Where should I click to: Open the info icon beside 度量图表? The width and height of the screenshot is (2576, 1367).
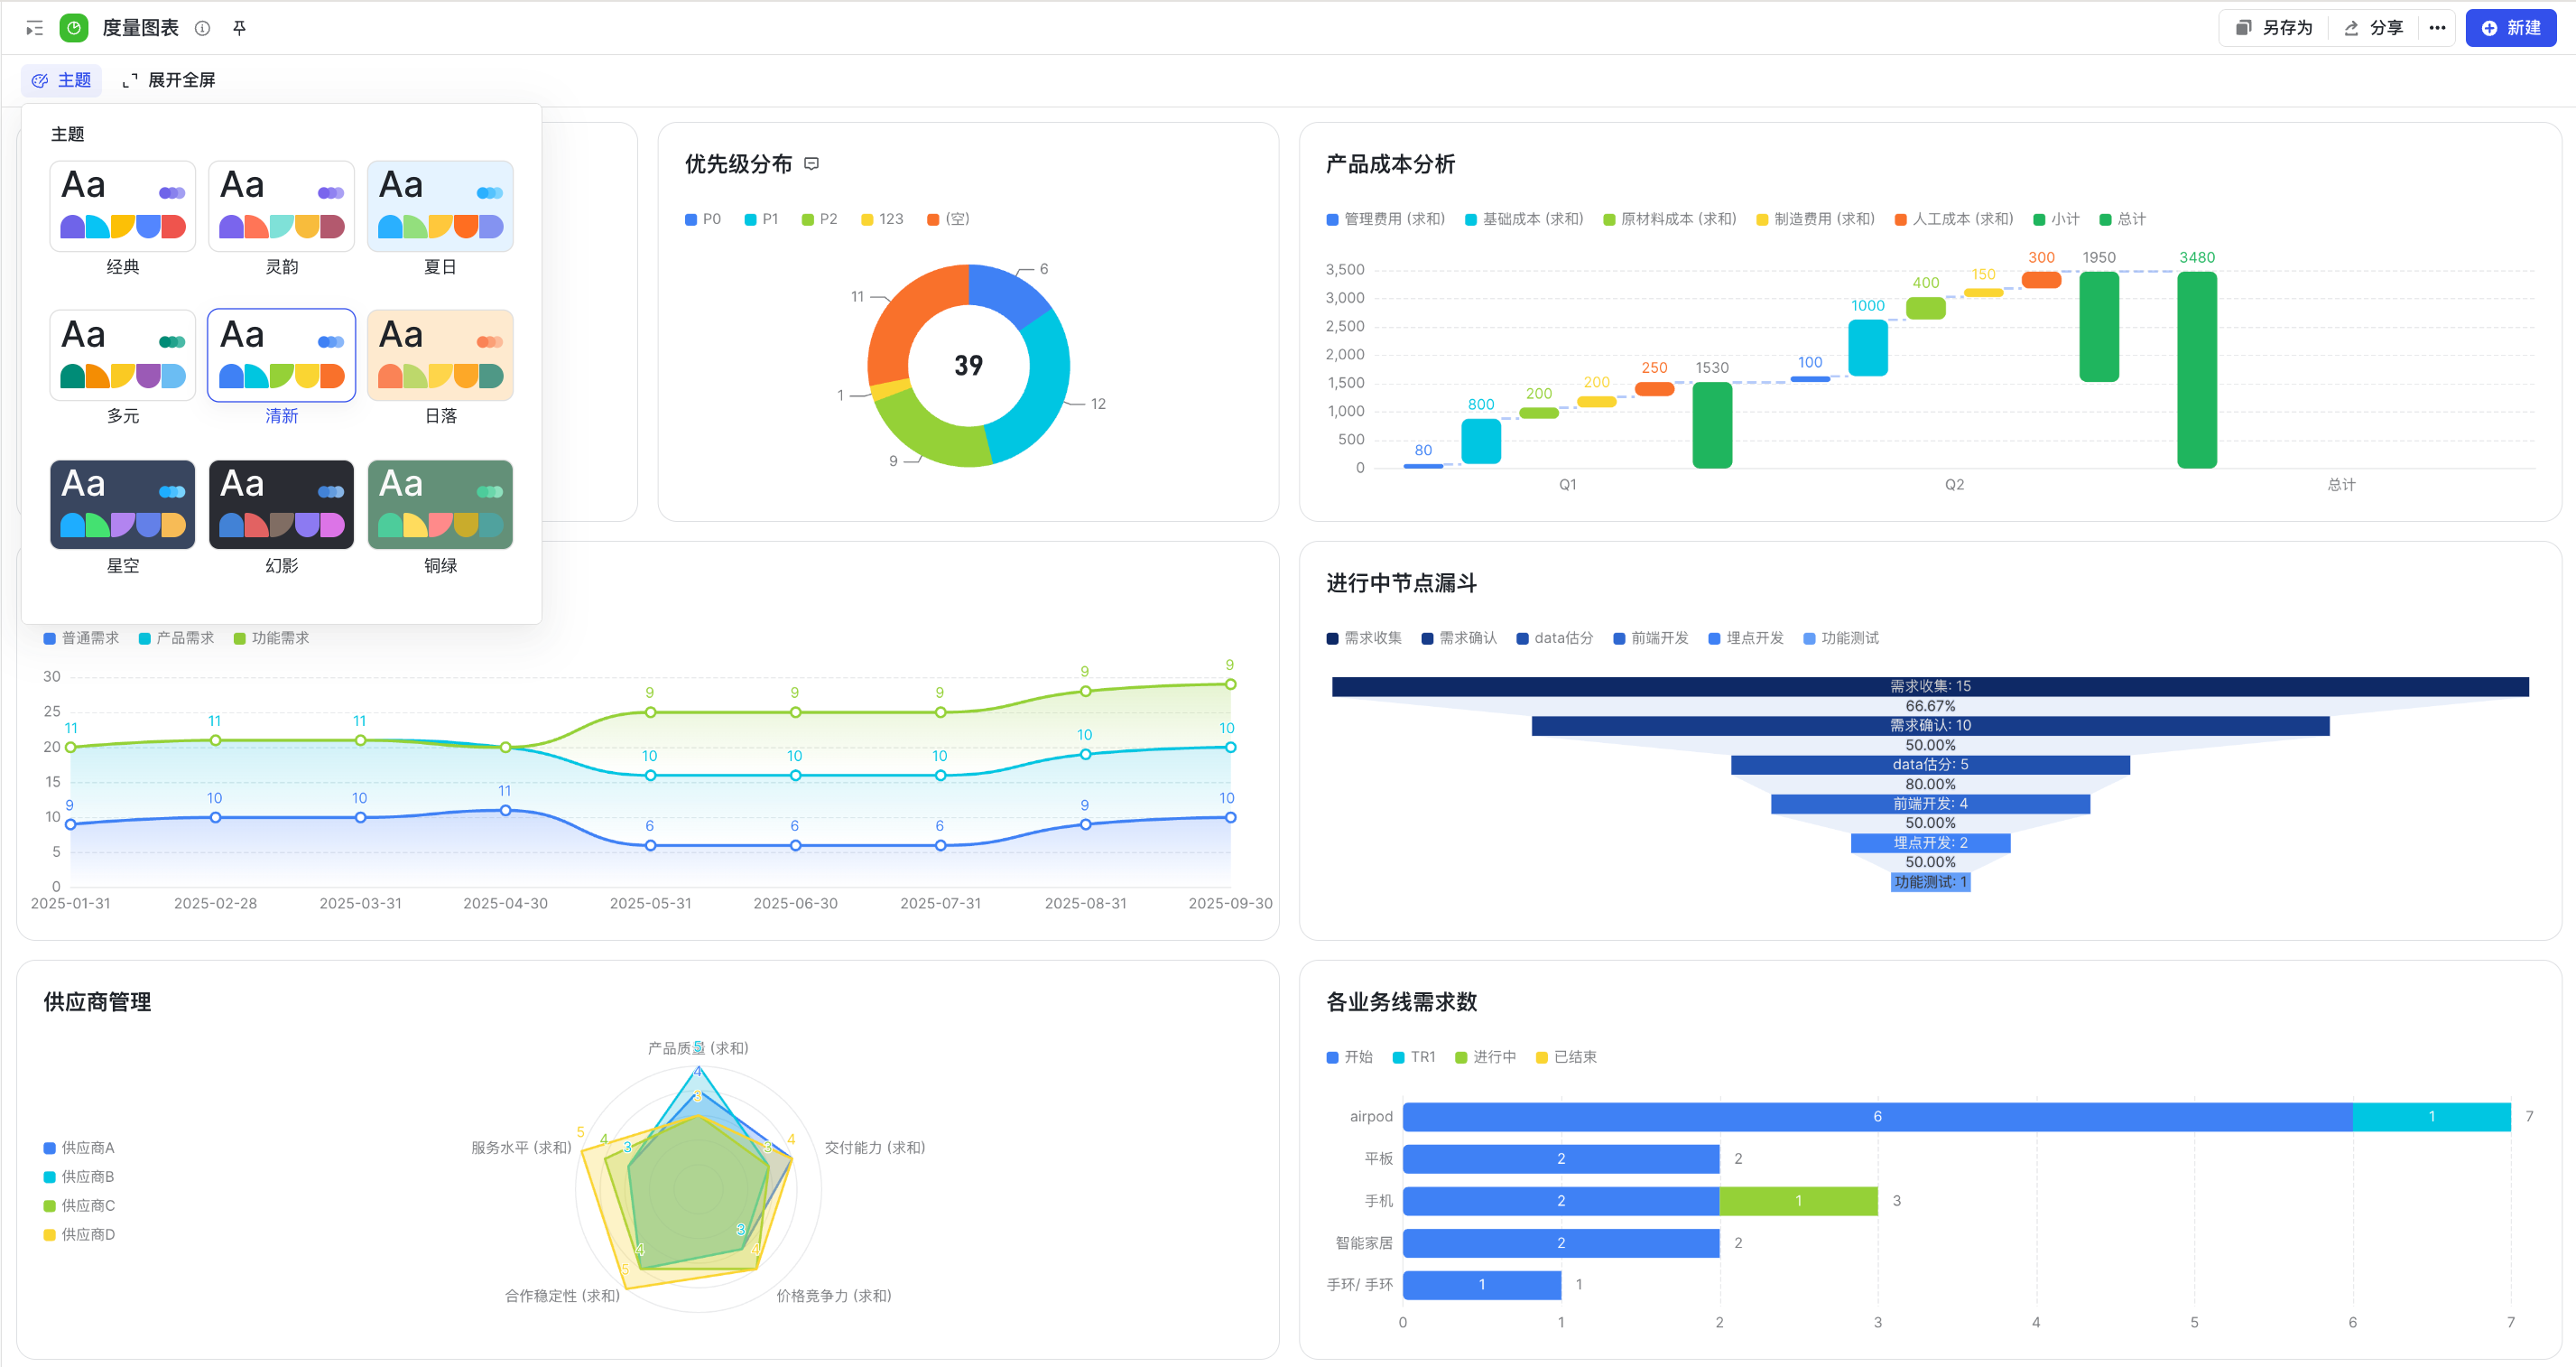(x=202, y=28)
